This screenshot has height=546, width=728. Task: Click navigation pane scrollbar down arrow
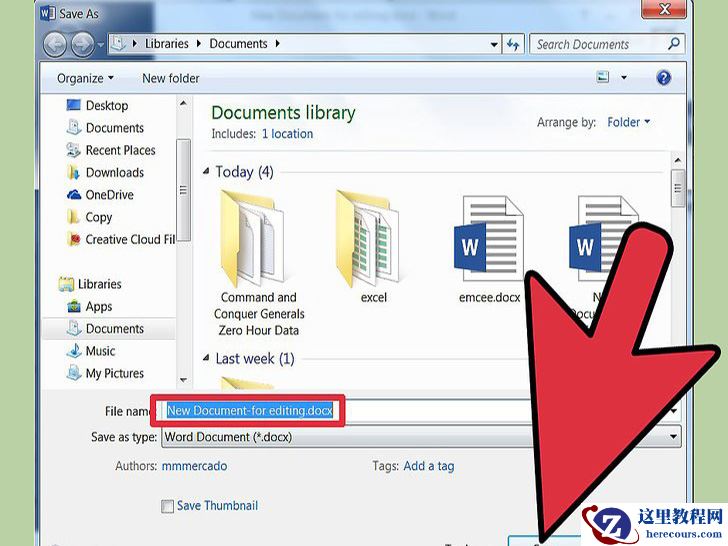[x=183, y=380]
